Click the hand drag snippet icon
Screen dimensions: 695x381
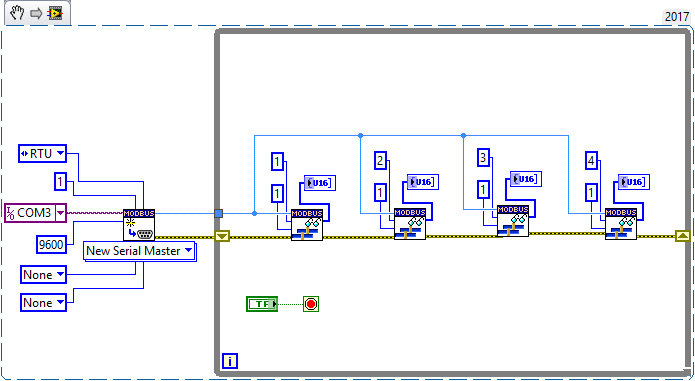pyautogui.click(x=17, y=14)
